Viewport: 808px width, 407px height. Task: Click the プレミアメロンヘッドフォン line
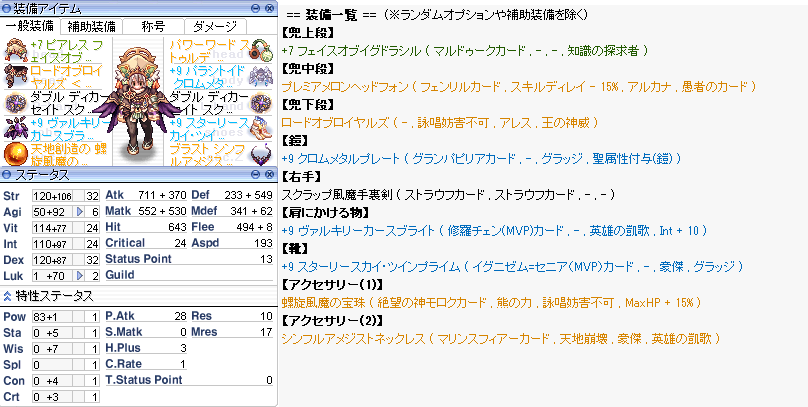pos(518,87)
